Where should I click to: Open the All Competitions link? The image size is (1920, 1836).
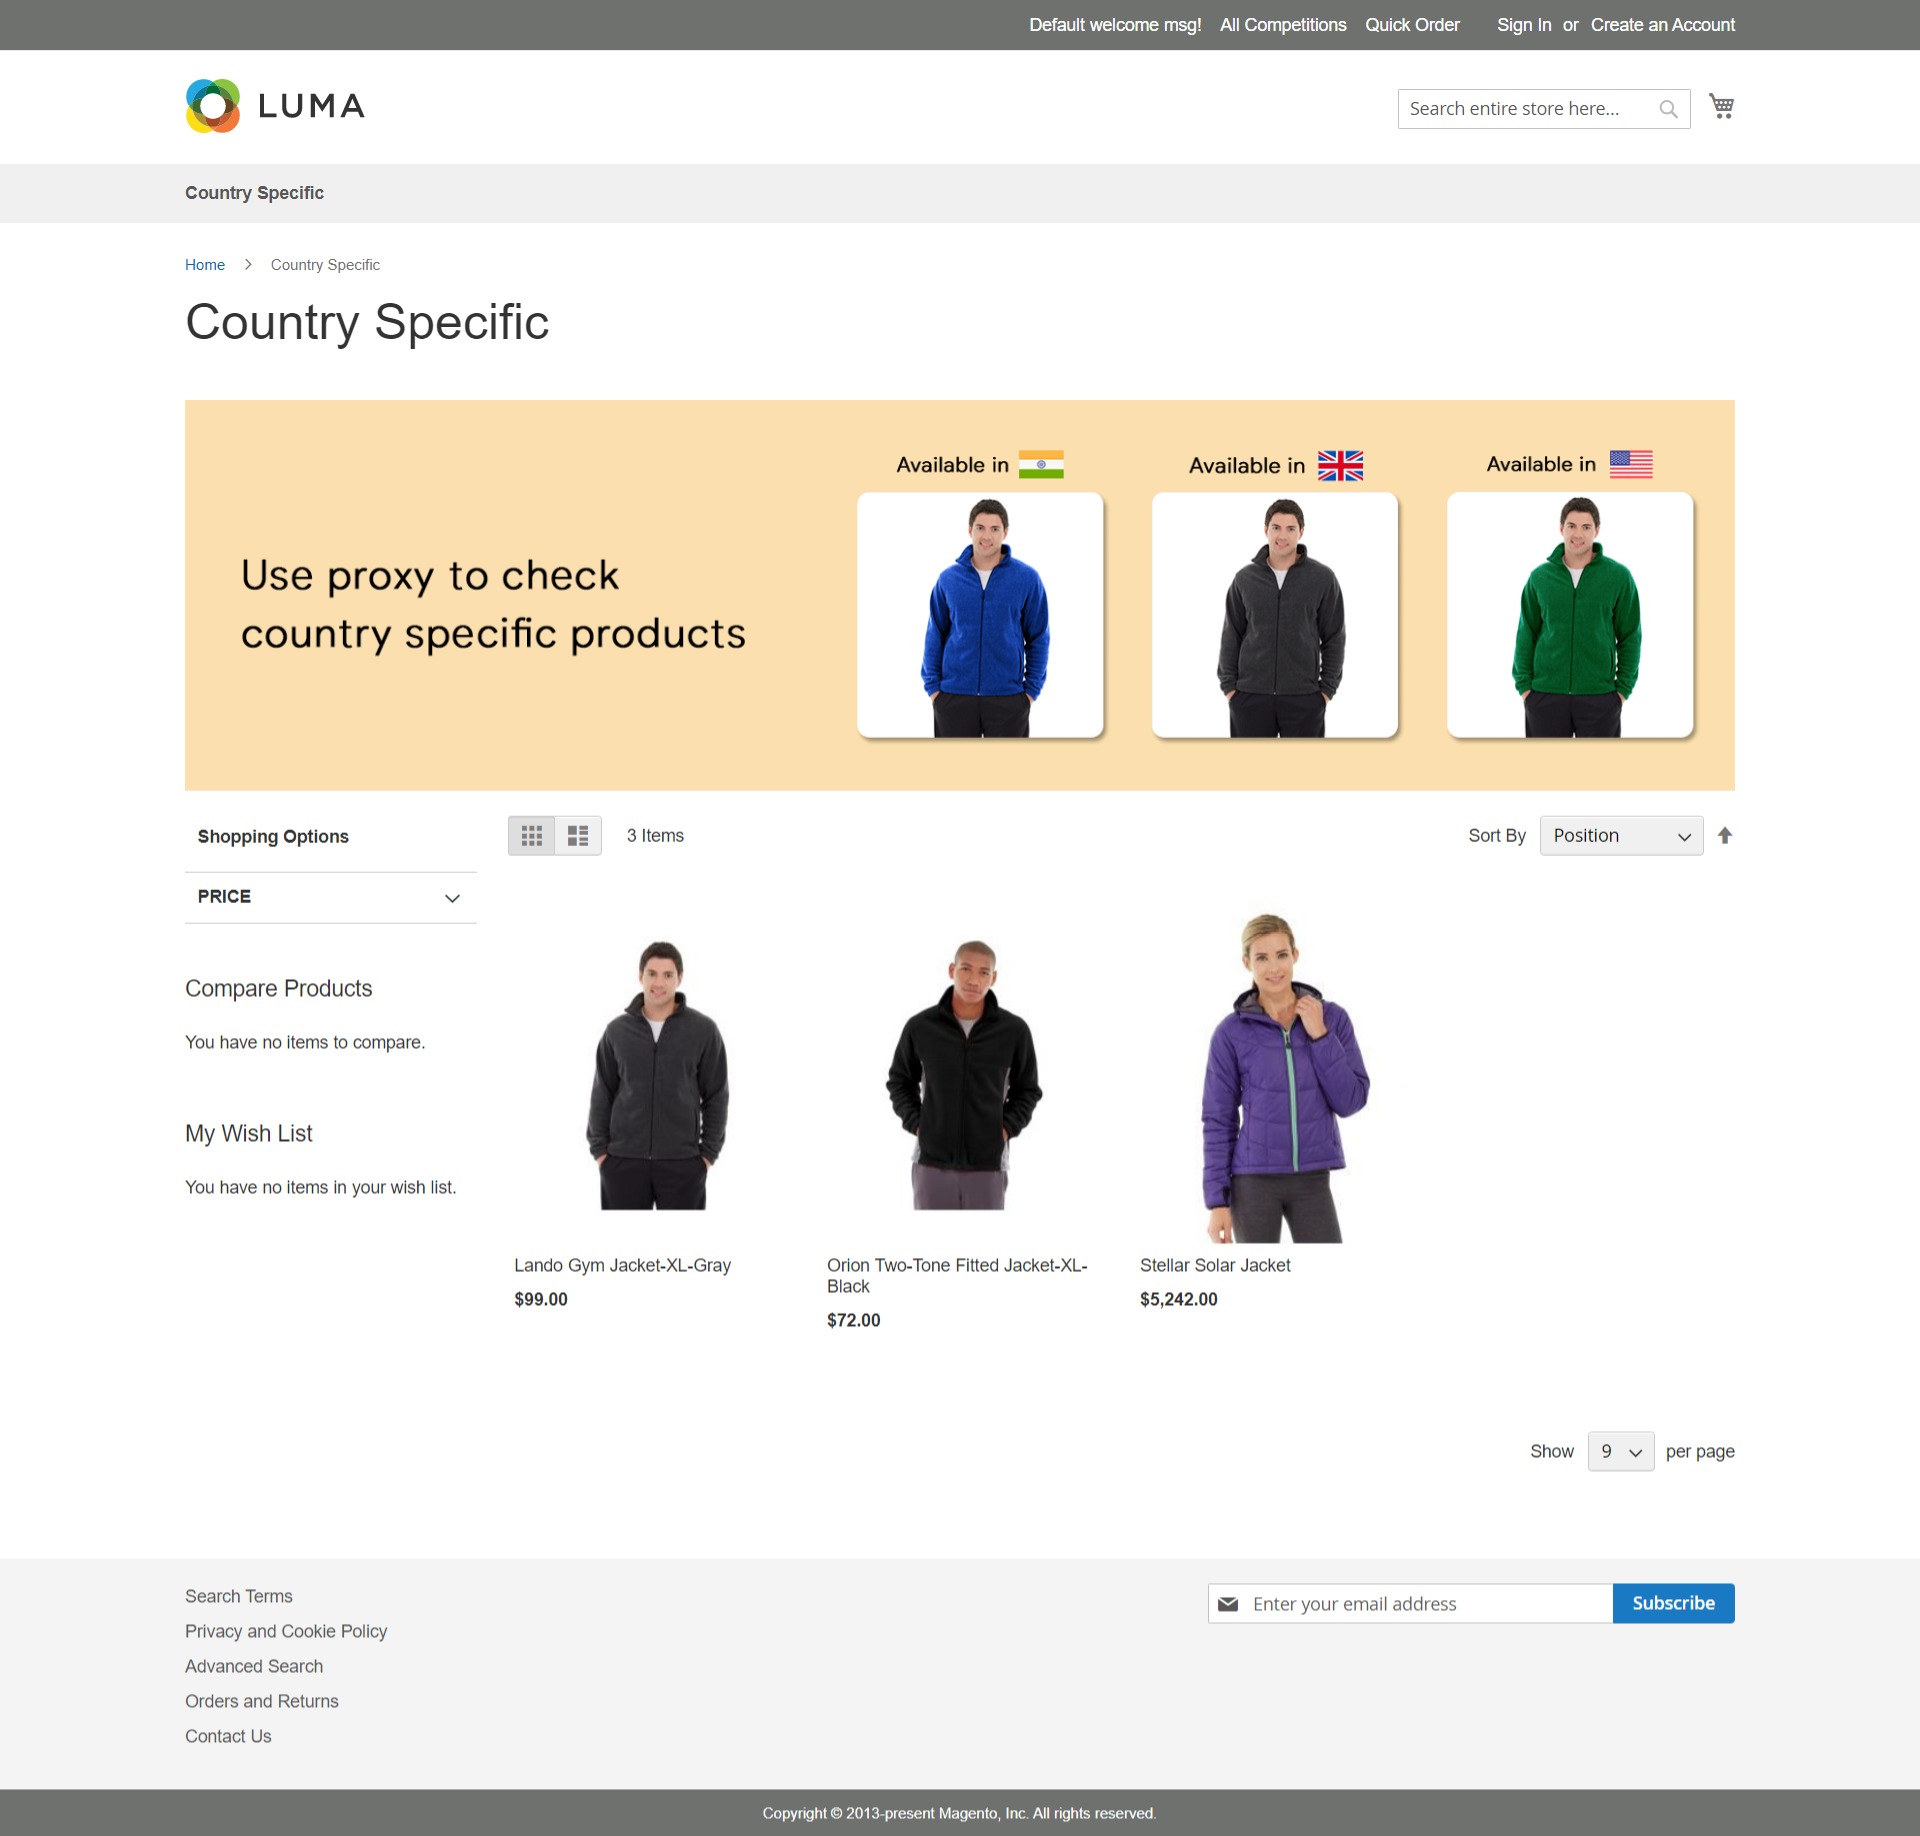click(x=1282, y=25)
